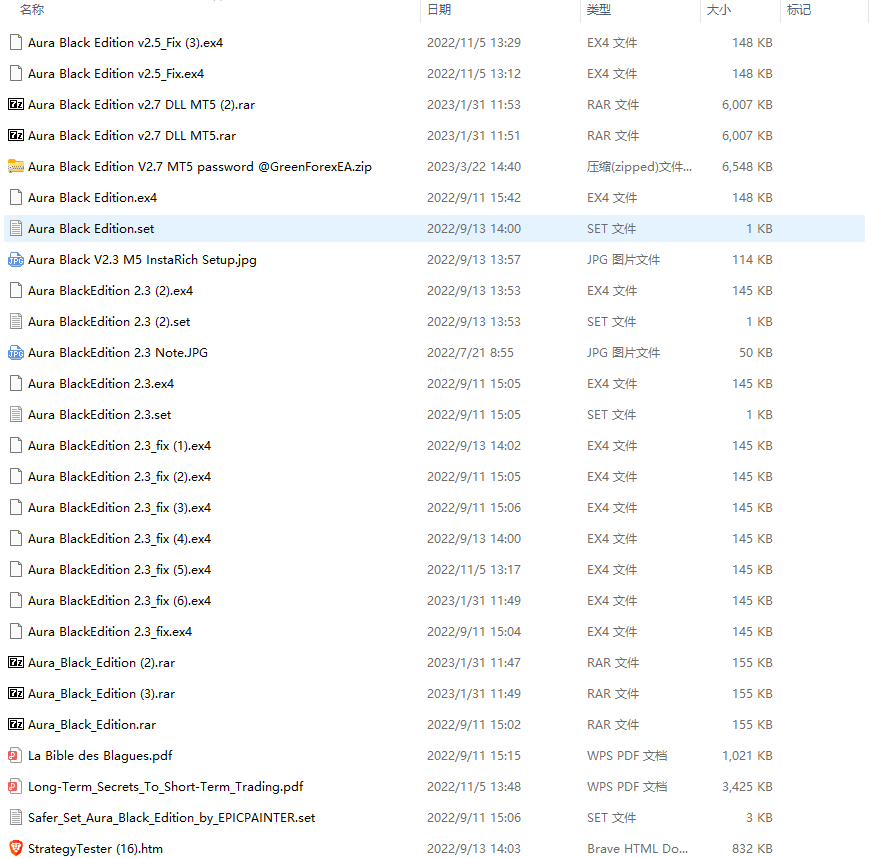Select file name Aura Black V2.3 M5 InstaRich Setup.jpg

coord(142,260)
